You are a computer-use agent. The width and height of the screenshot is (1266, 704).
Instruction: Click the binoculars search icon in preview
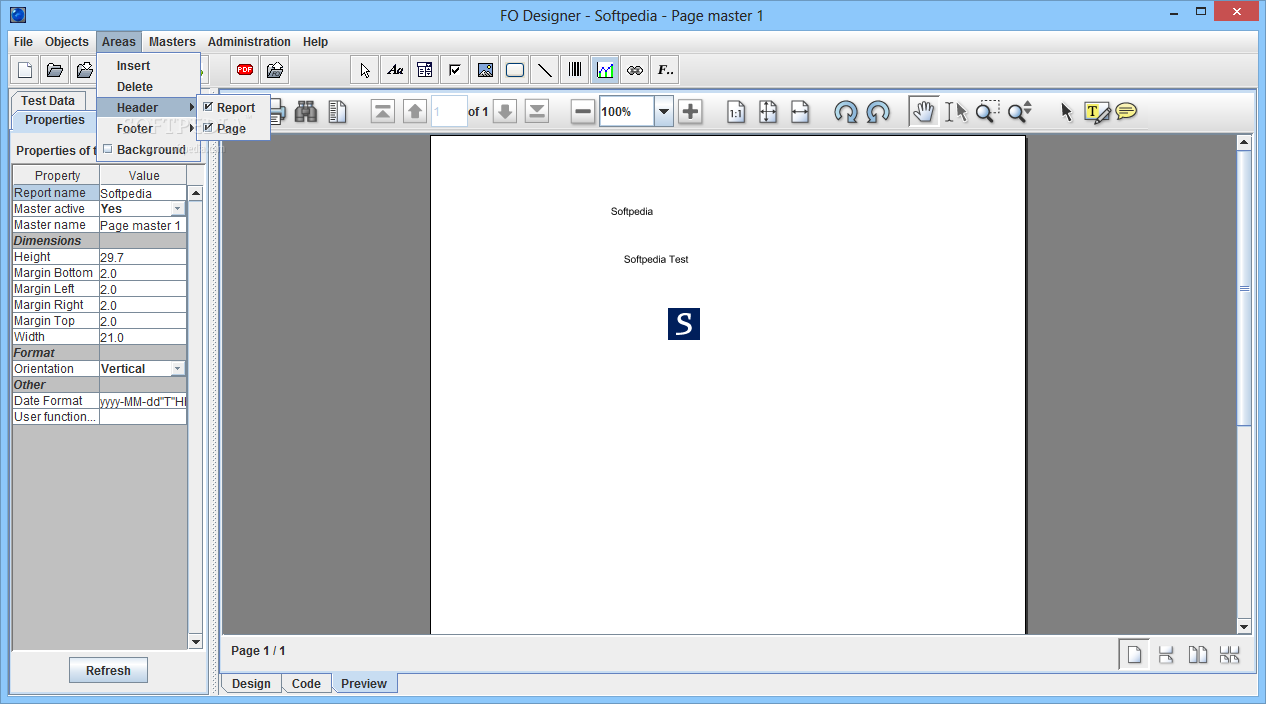(306, 112)
